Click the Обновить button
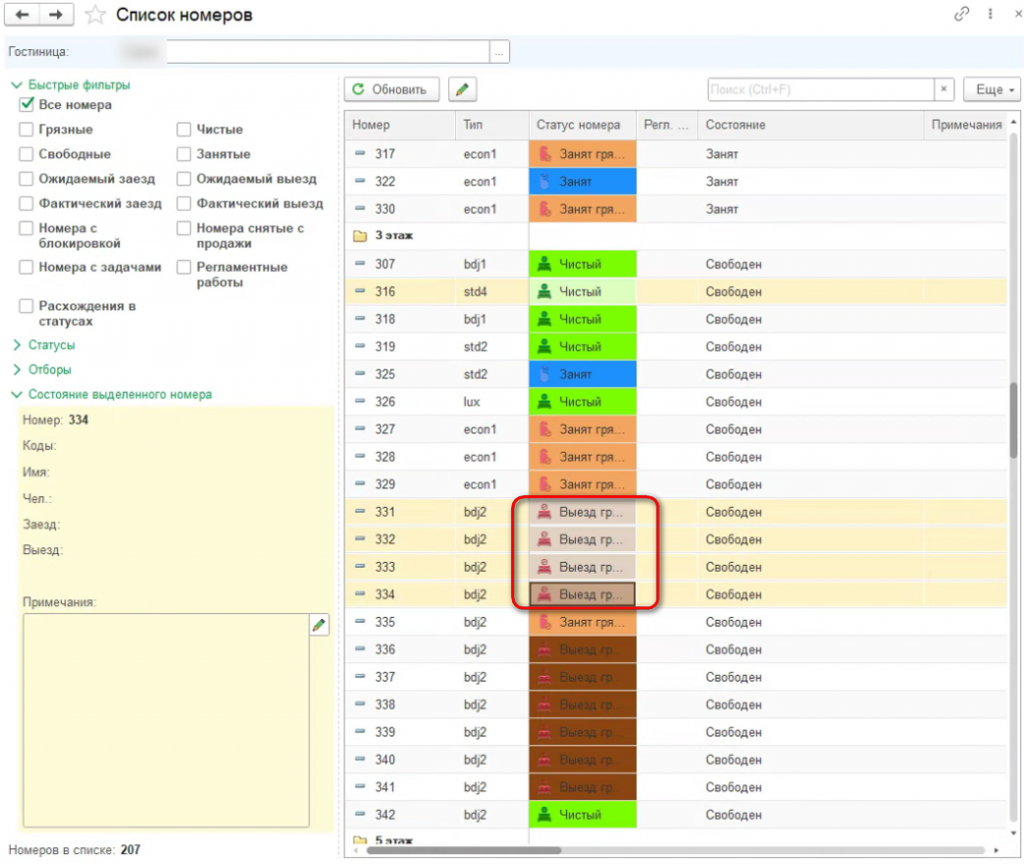Screen dimensions: 1024x864 click(392, 89)
